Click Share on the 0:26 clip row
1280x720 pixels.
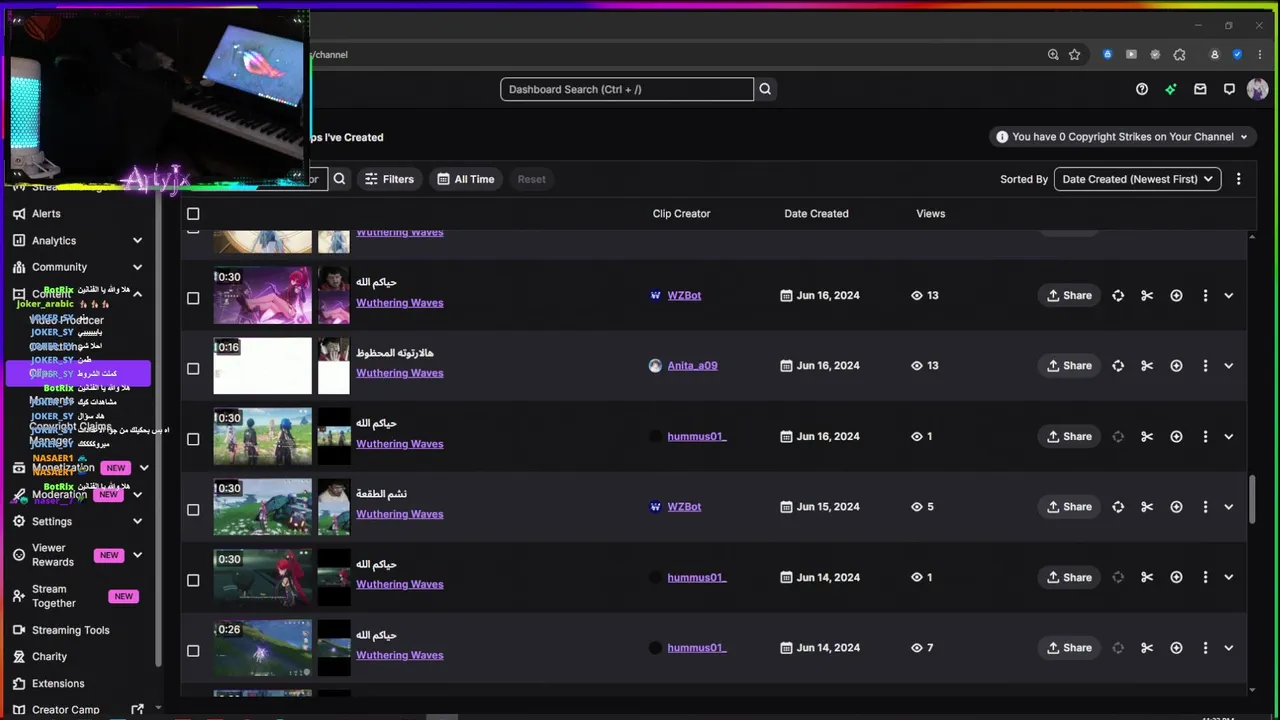pos(1069,648)
